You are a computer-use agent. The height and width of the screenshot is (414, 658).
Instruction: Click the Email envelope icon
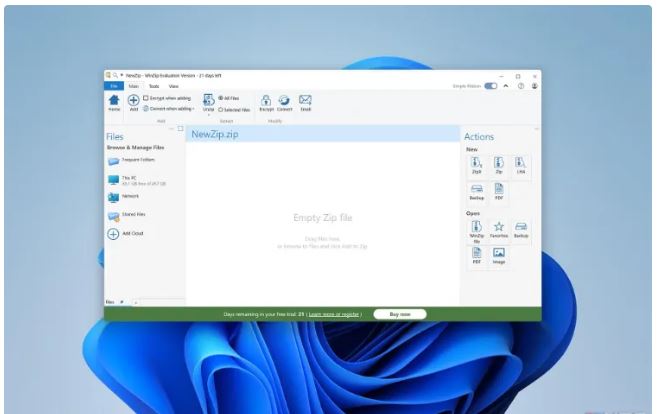coord(306,100)
